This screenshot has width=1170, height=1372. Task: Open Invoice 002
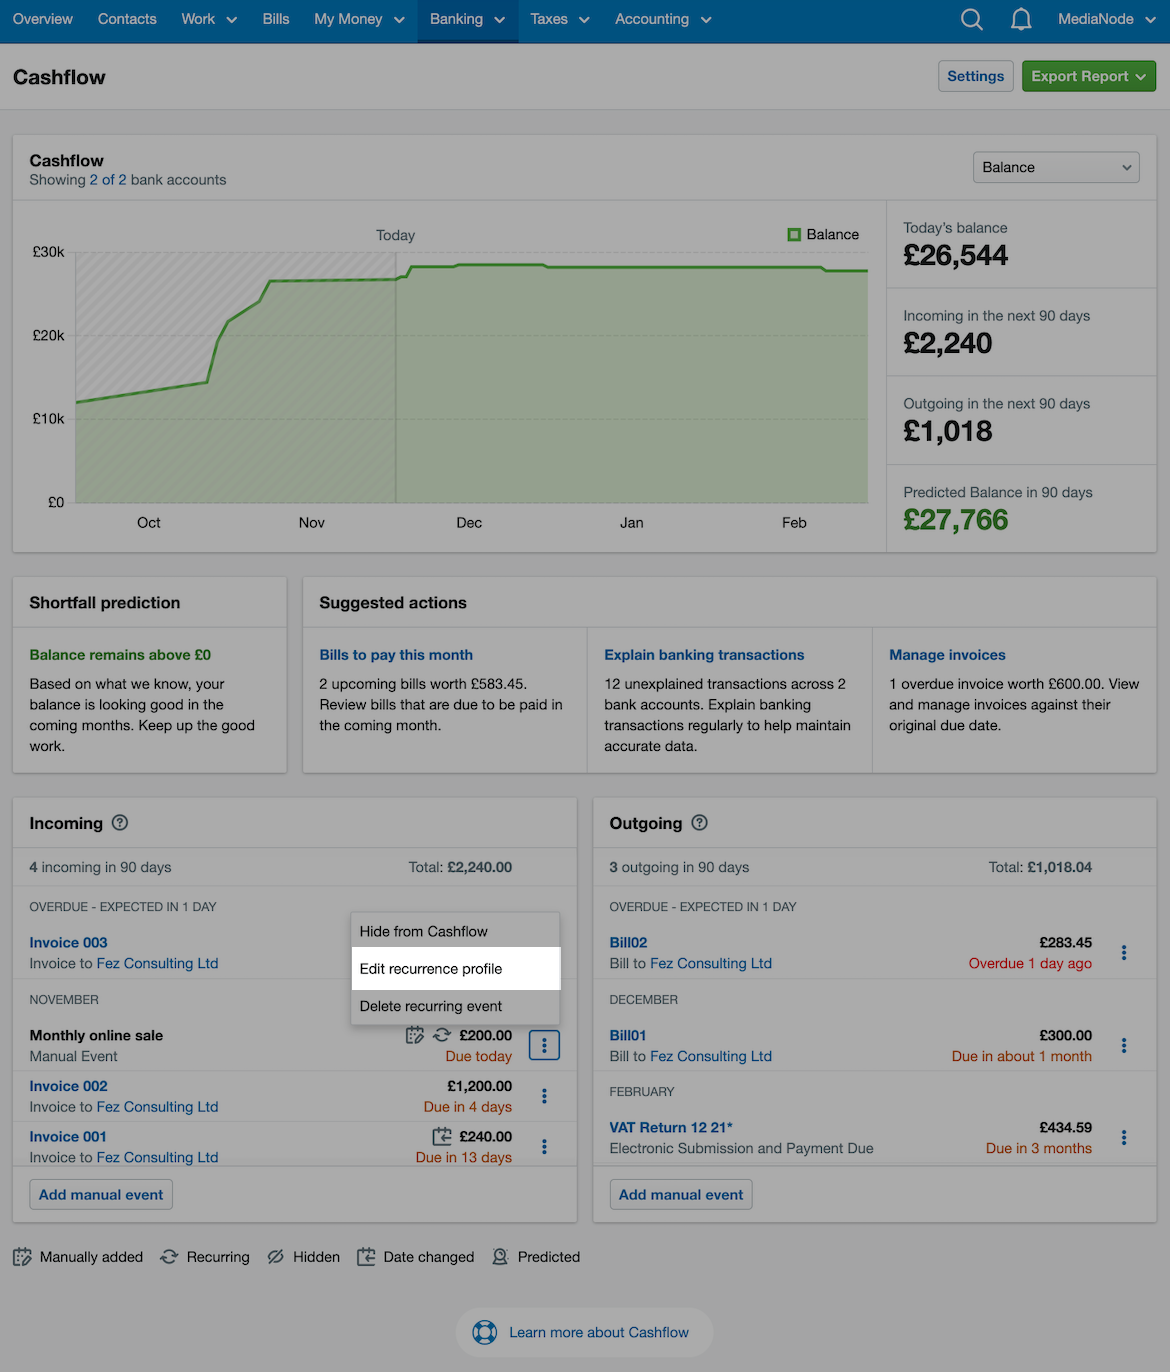(x=68, y=1086)
